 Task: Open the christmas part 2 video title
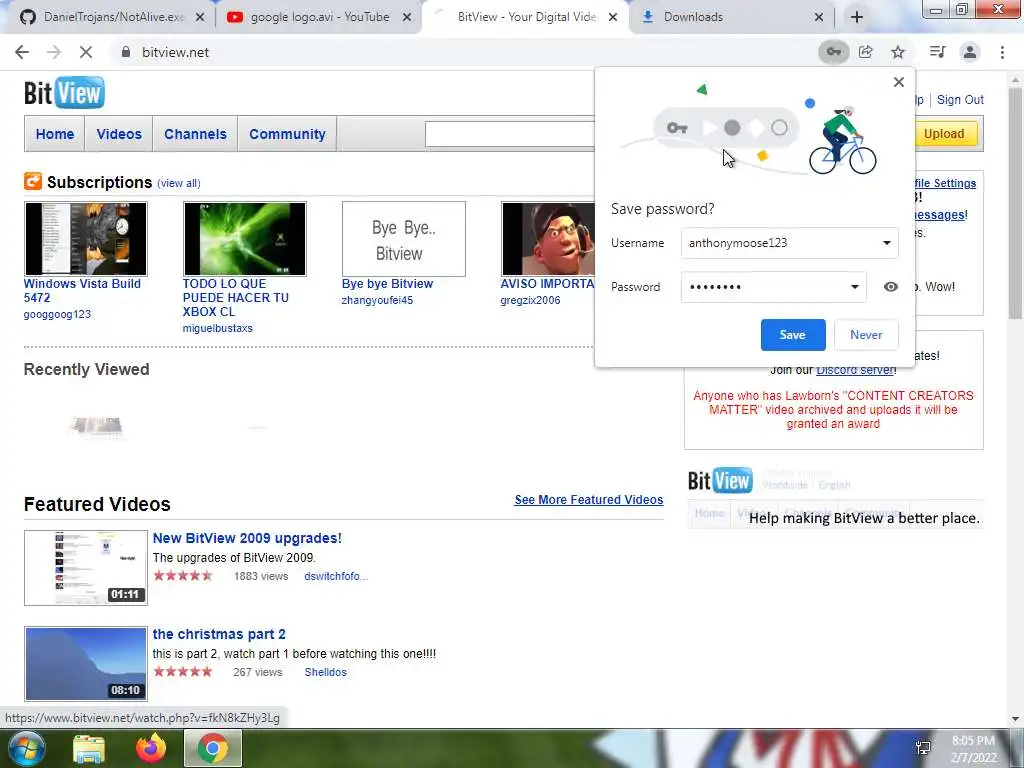(x=219, y=634)
